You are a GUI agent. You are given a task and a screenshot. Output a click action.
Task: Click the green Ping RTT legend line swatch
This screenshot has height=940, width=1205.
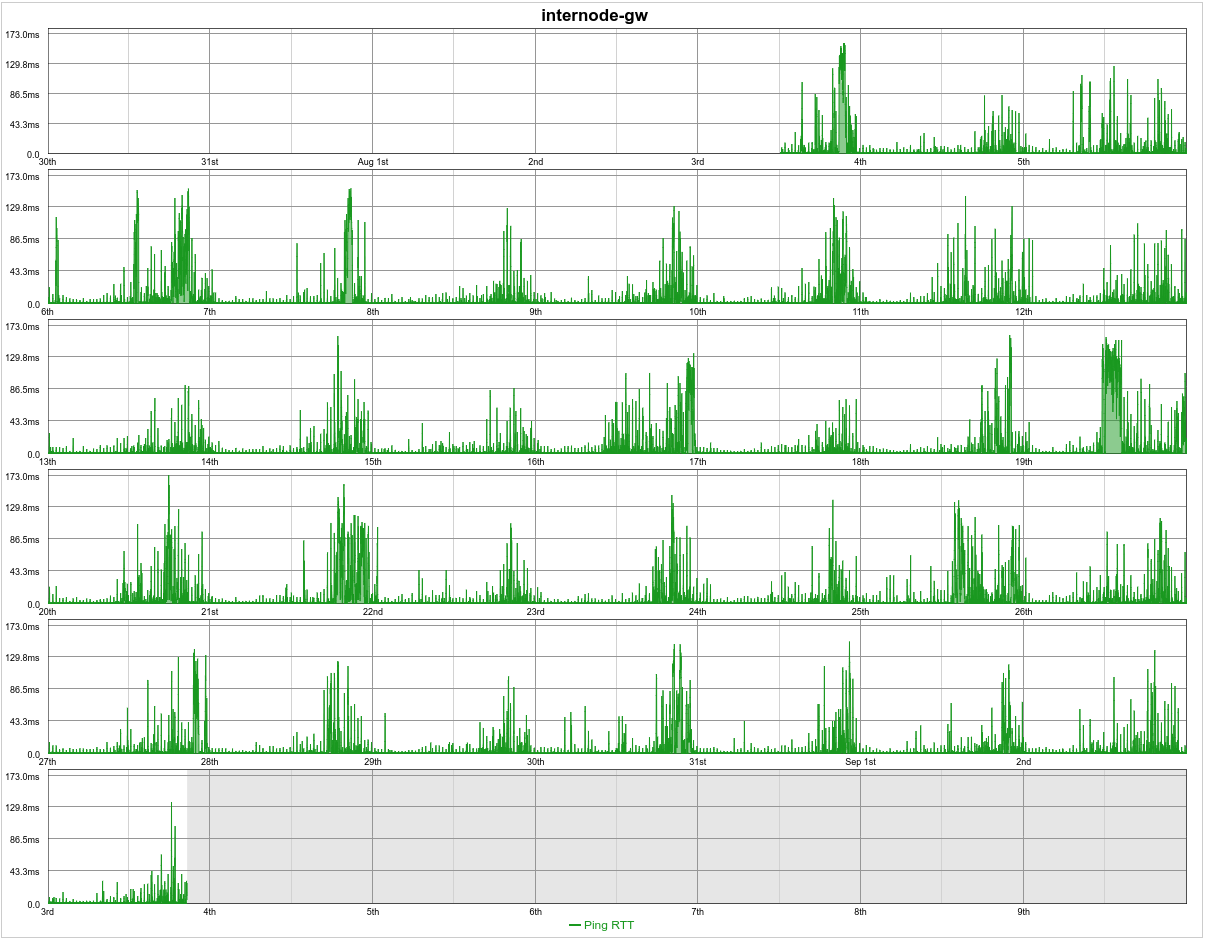[574, 925]
